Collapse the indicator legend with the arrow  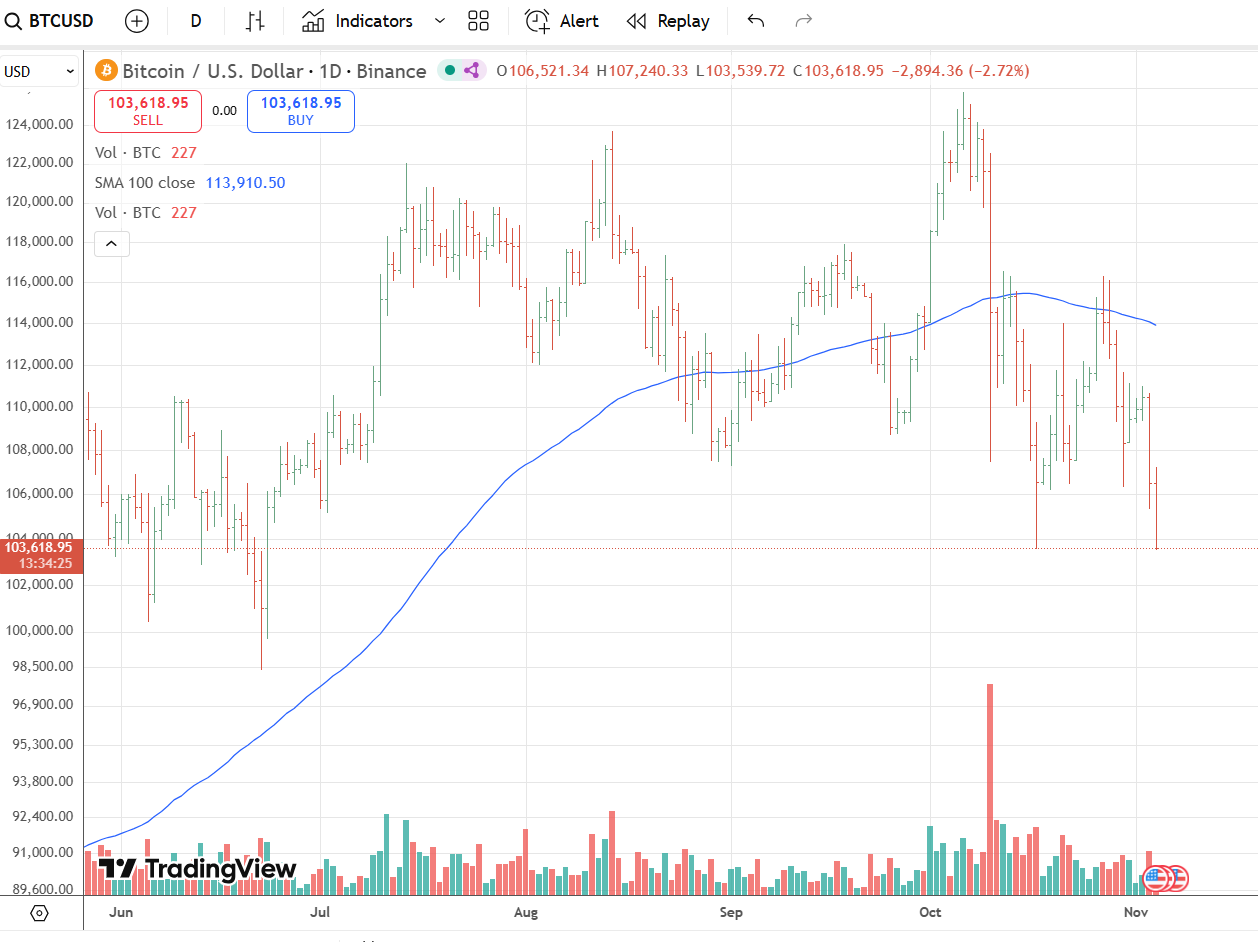(112, 243)
